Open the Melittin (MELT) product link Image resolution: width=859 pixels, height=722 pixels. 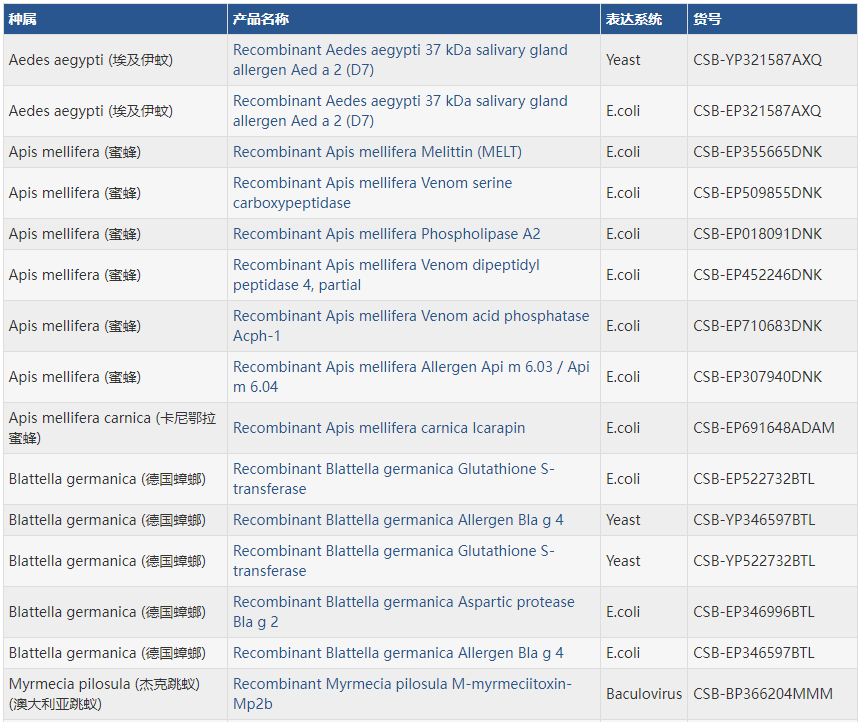pyautogui.click(x=377, y=152)
